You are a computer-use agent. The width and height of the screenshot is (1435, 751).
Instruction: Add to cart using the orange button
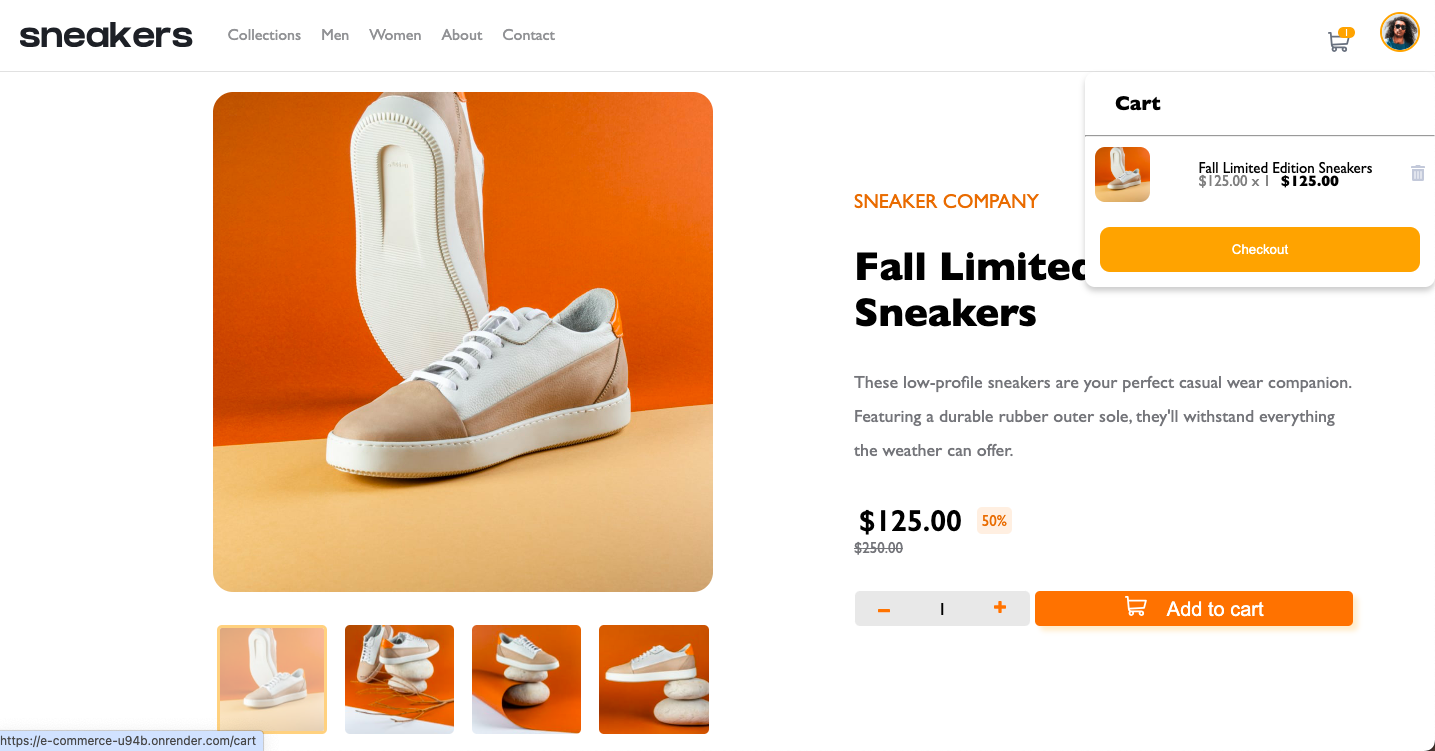point(1194,608)
